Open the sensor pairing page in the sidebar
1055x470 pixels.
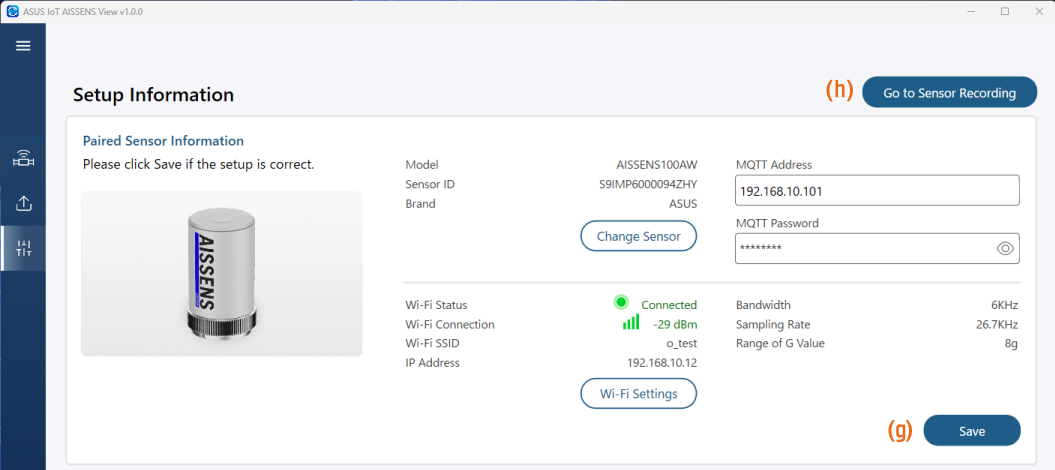24,159
